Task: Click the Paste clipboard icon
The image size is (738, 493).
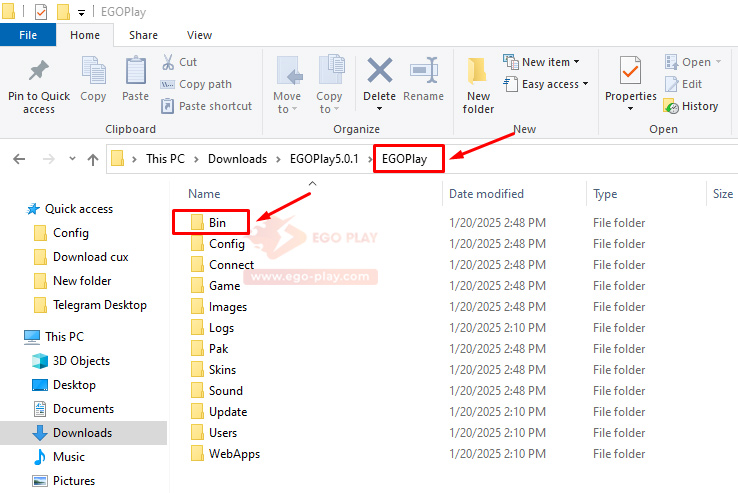Action: (136, 71)
